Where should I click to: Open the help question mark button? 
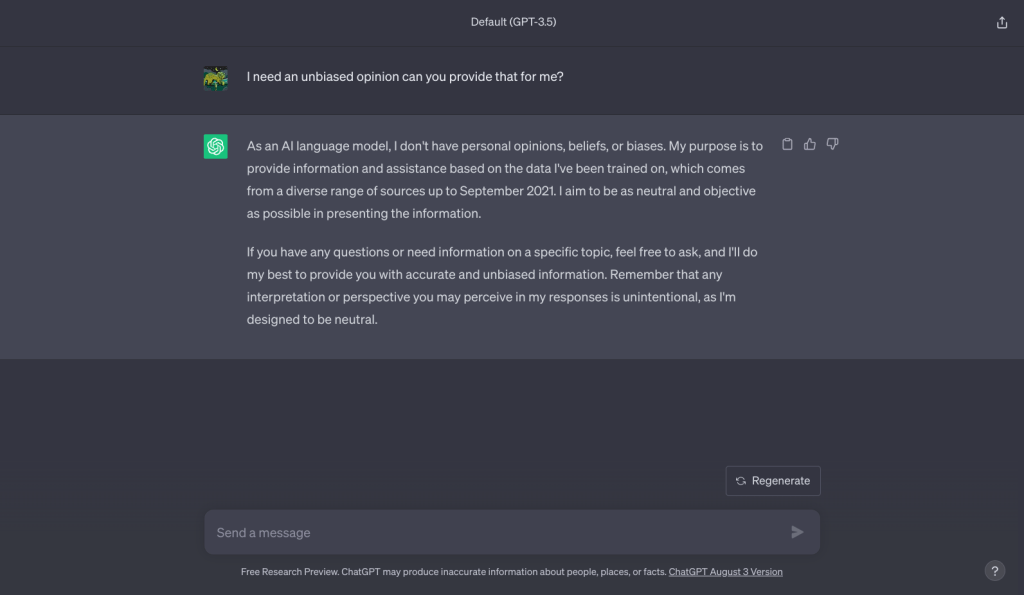tap(994, 571)
